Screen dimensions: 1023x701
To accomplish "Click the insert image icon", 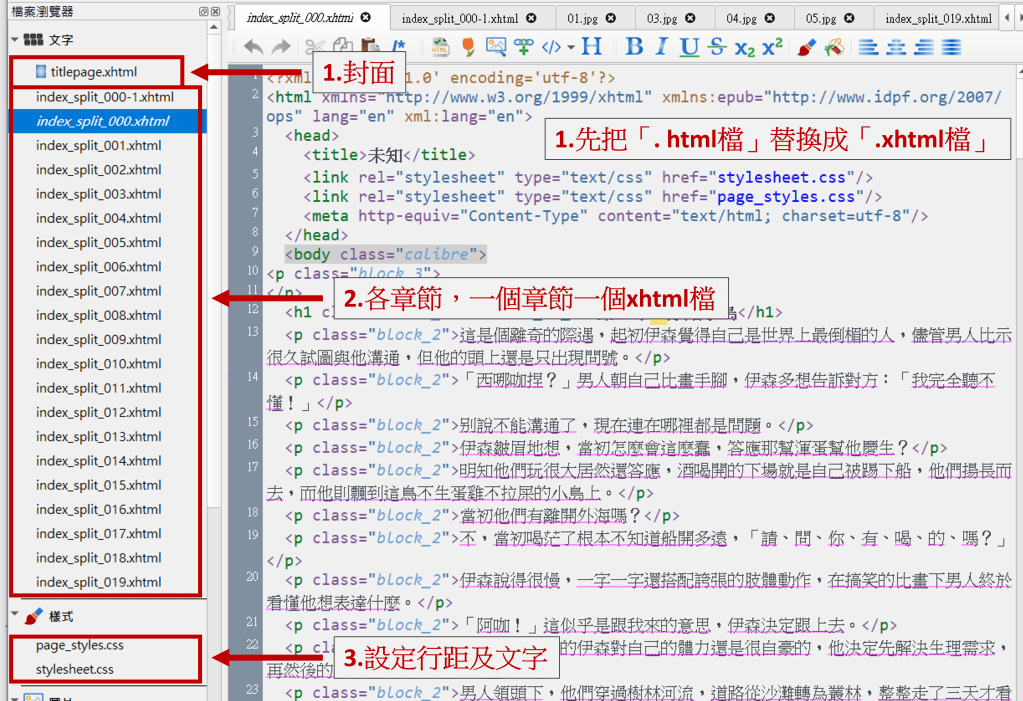I will tap(496, 47).
